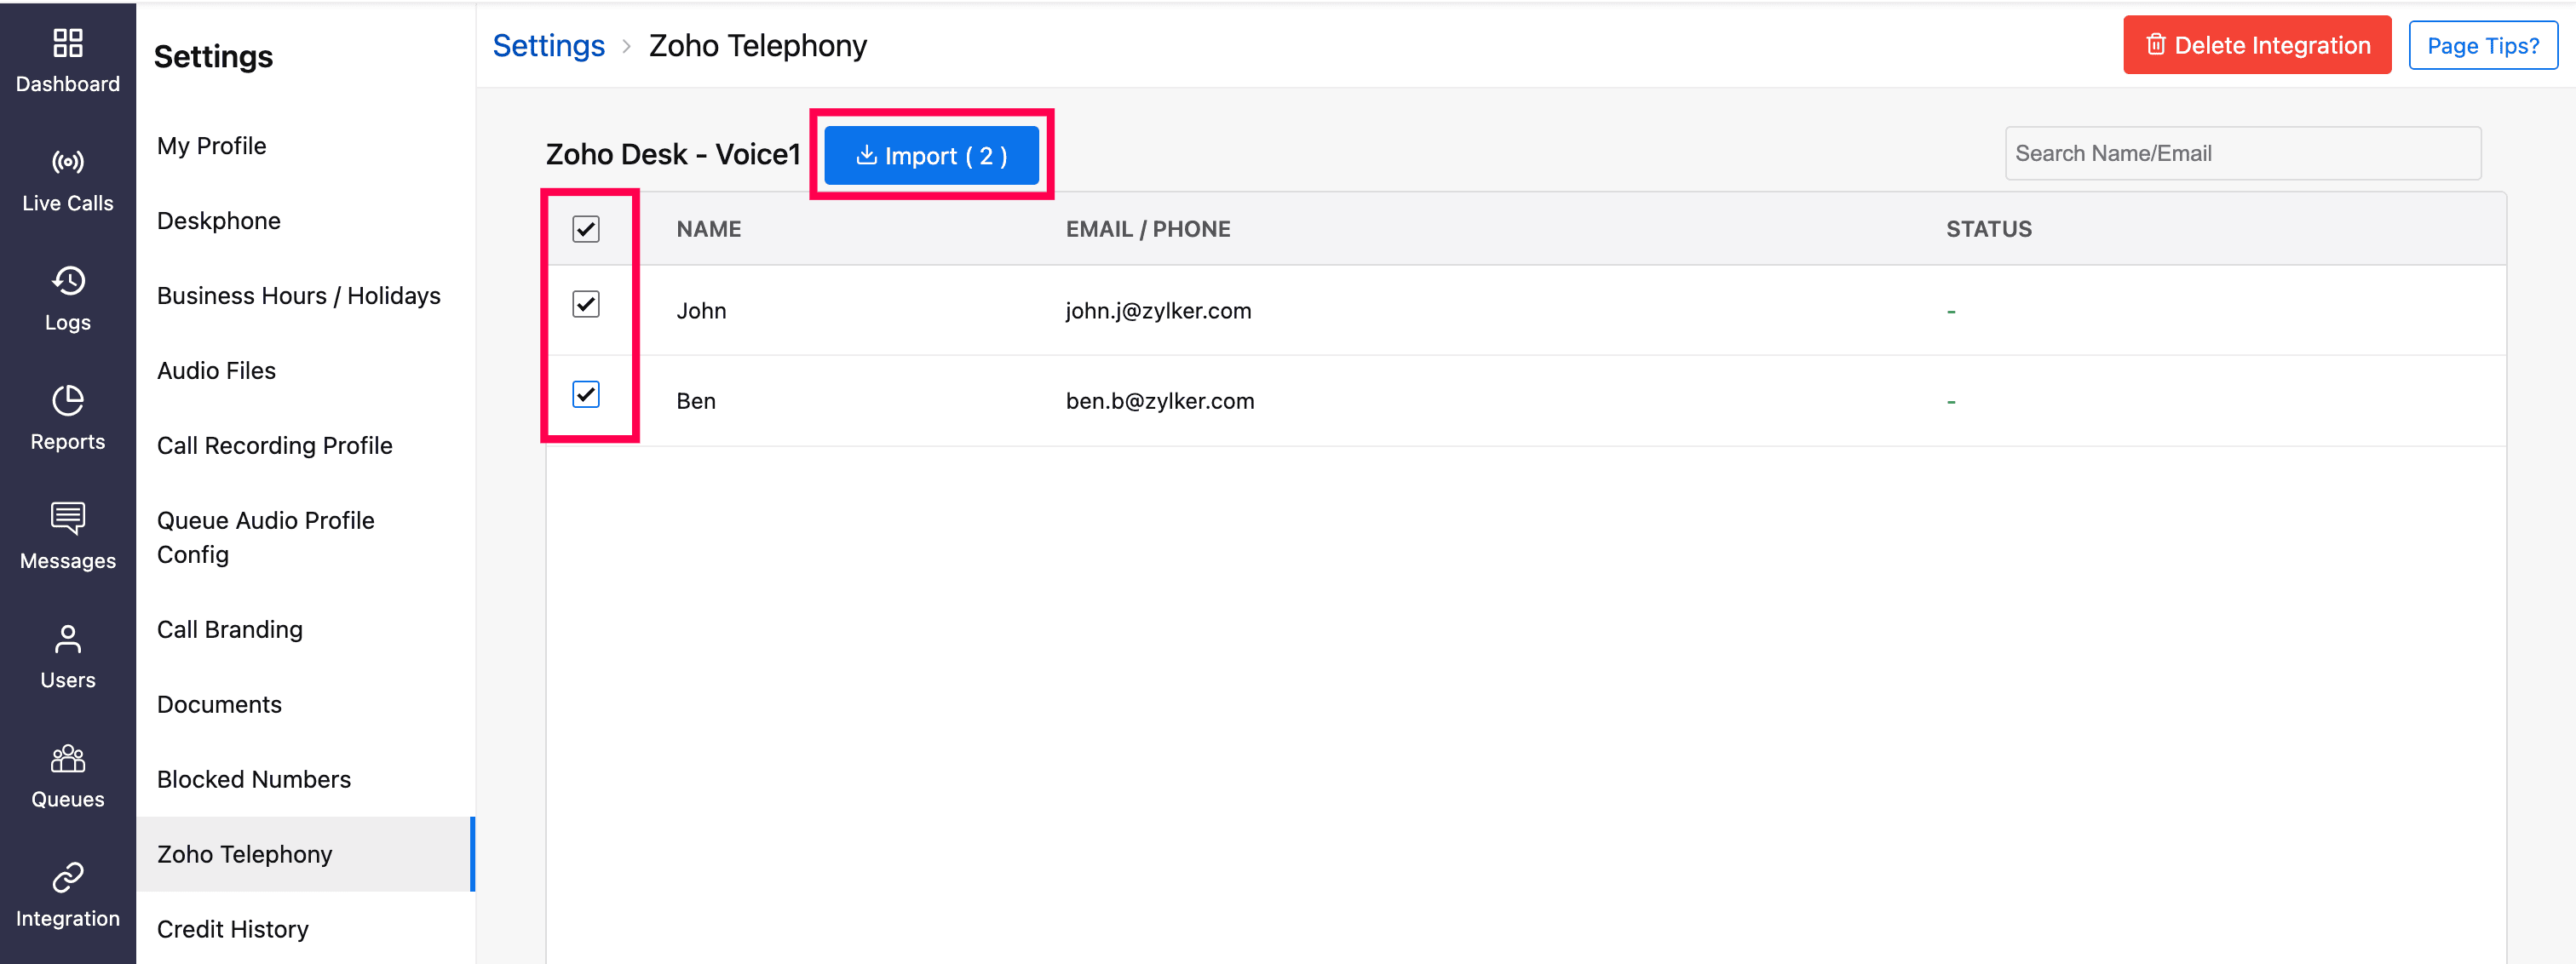
Task: Open the Dashboard grid icon
Action: 67,43
